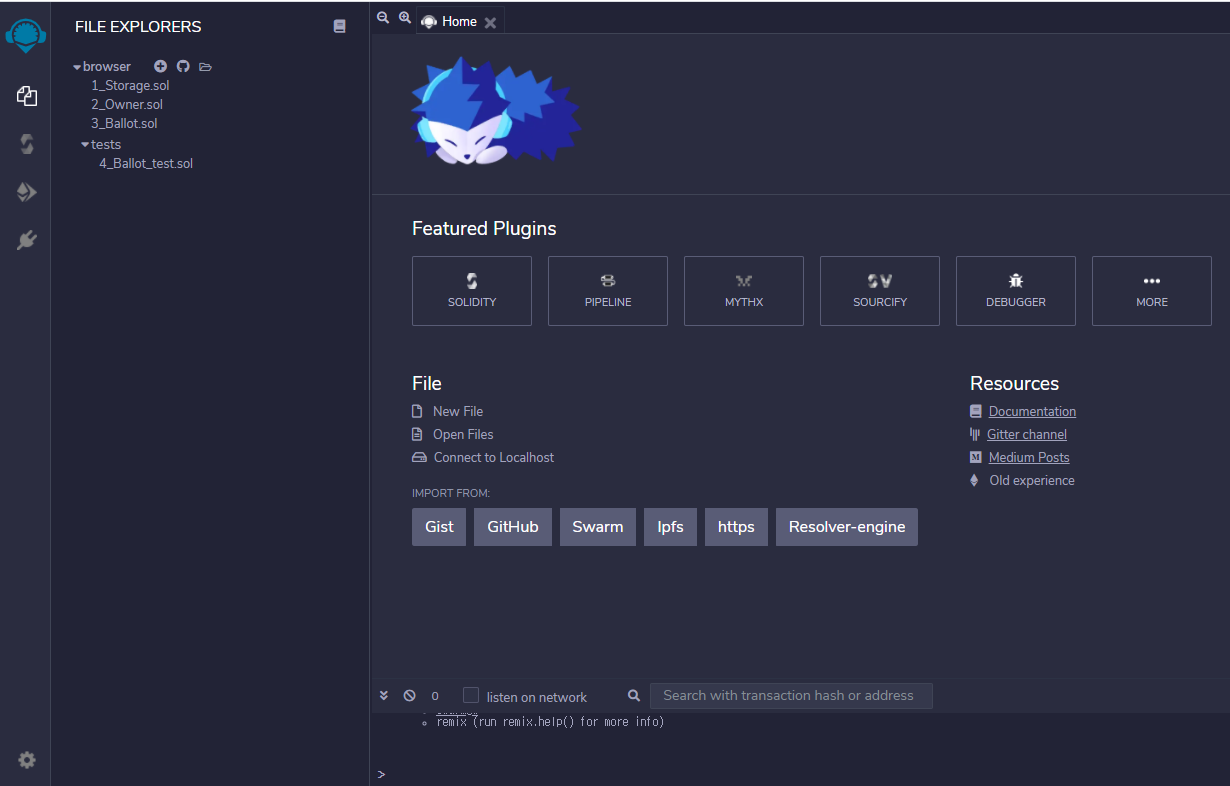Activate the Debugger featured plugin
Screen dimensions: 1230x786
click(1016, 291)
